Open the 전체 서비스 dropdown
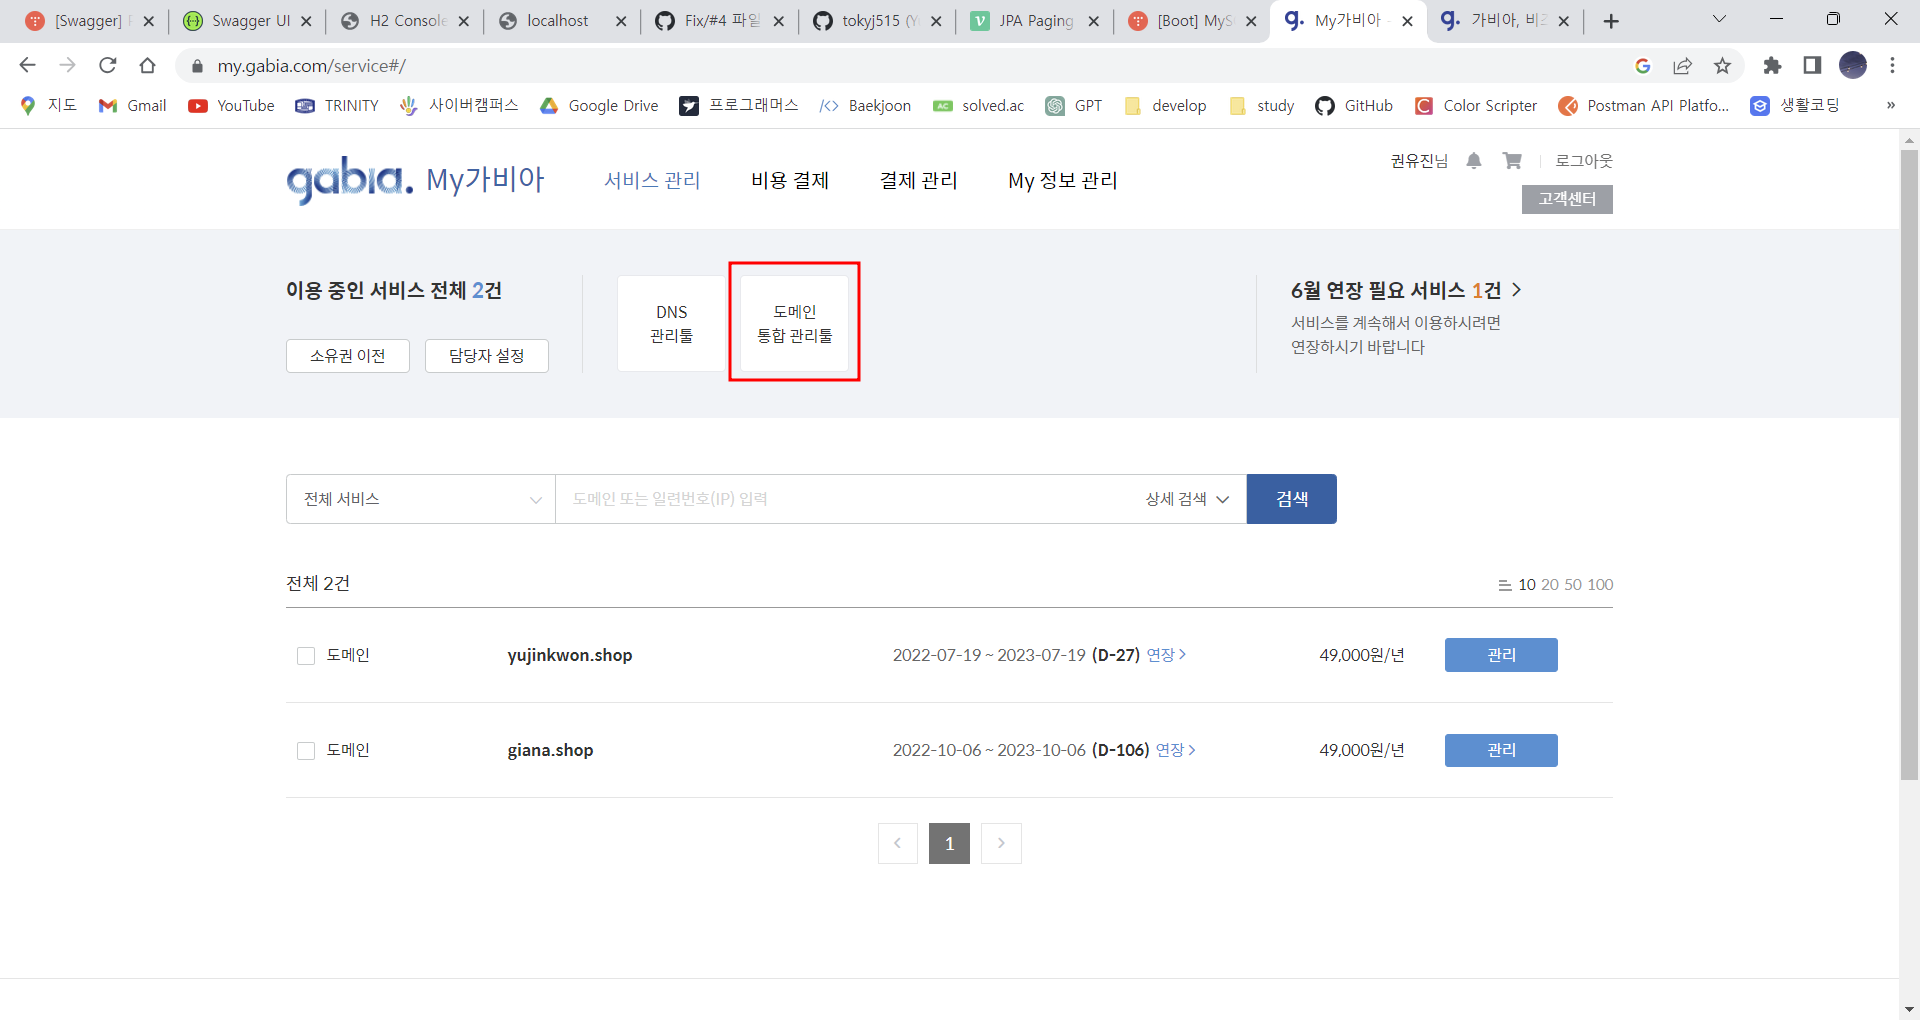The image size is (1920, 1020). coord(421,499)
